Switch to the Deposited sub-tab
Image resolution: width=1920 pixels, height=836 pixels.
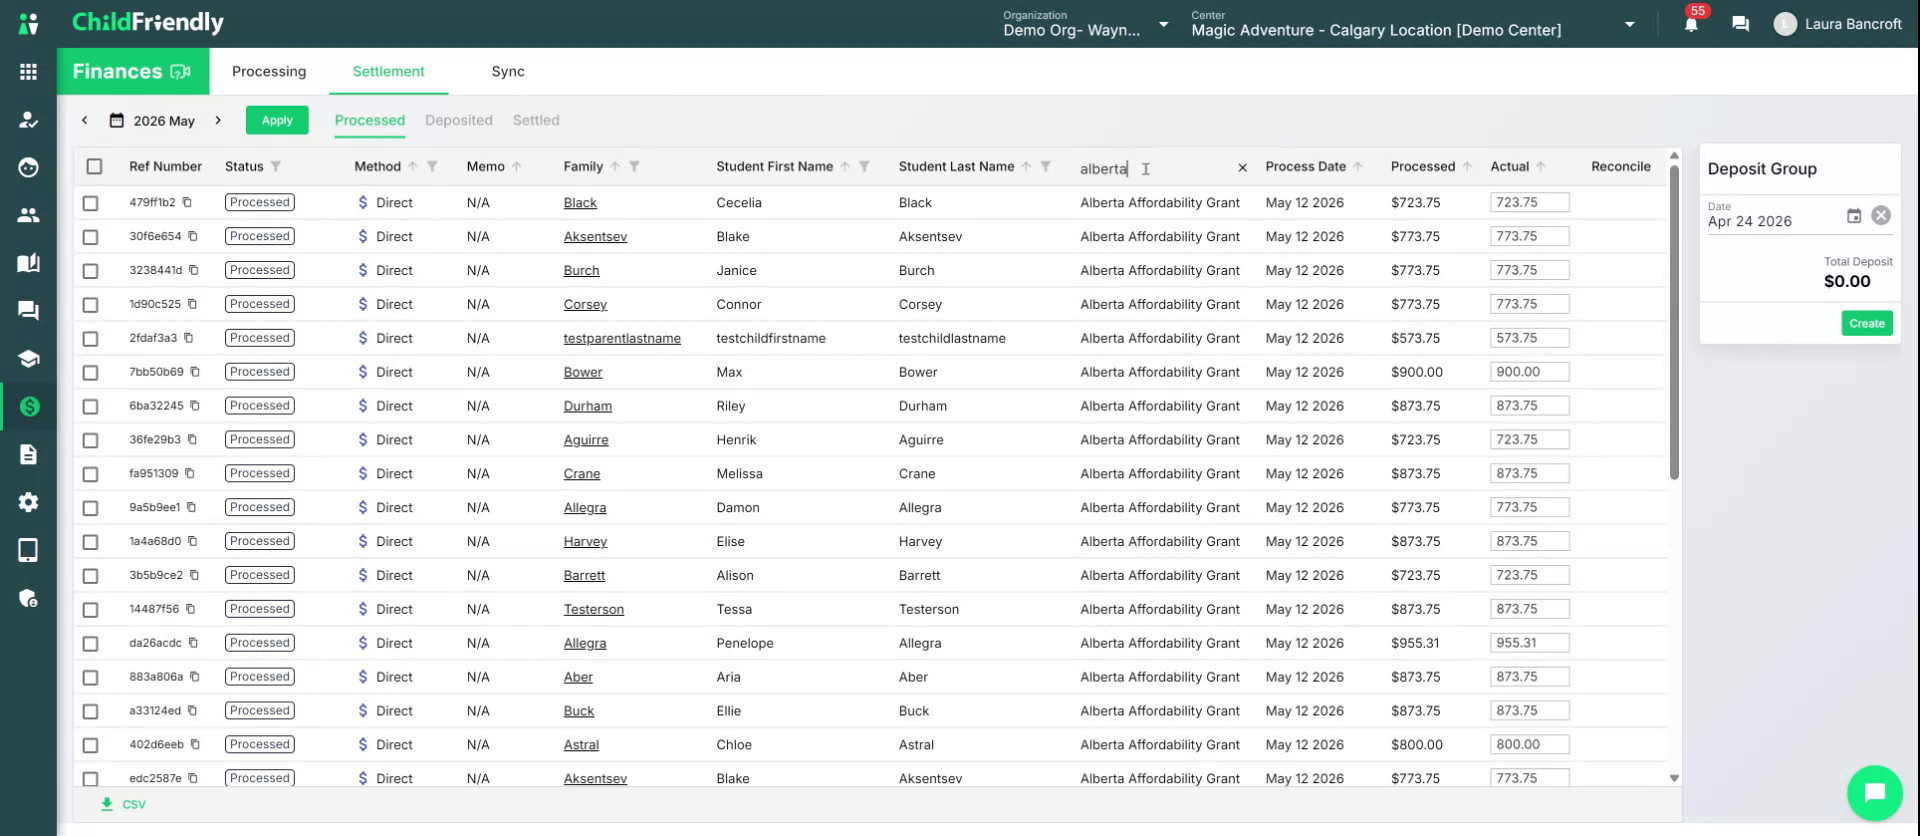coord(459,120)
